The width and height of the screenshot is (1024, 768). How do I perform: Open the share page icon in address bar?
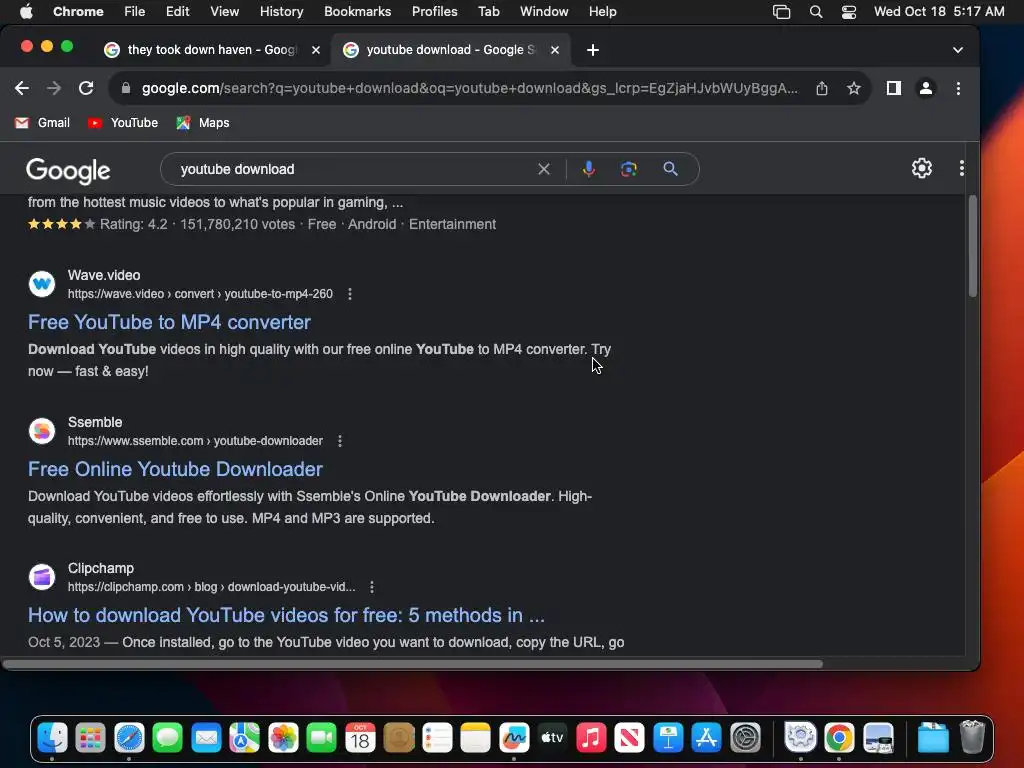(x=822, y=88)
